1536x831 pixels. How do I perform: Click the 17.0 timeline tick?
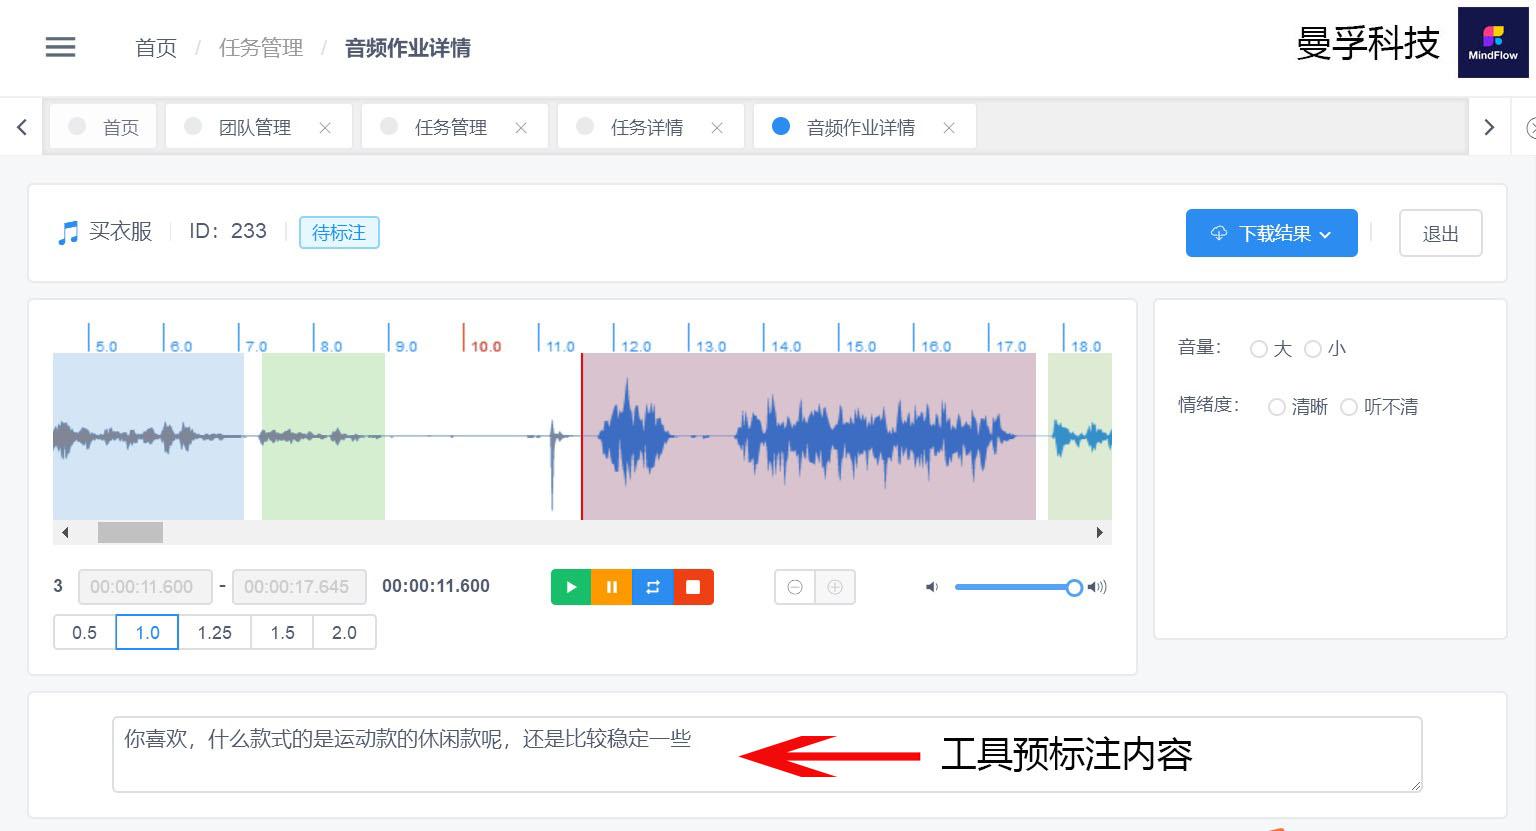pos(1008,340)
